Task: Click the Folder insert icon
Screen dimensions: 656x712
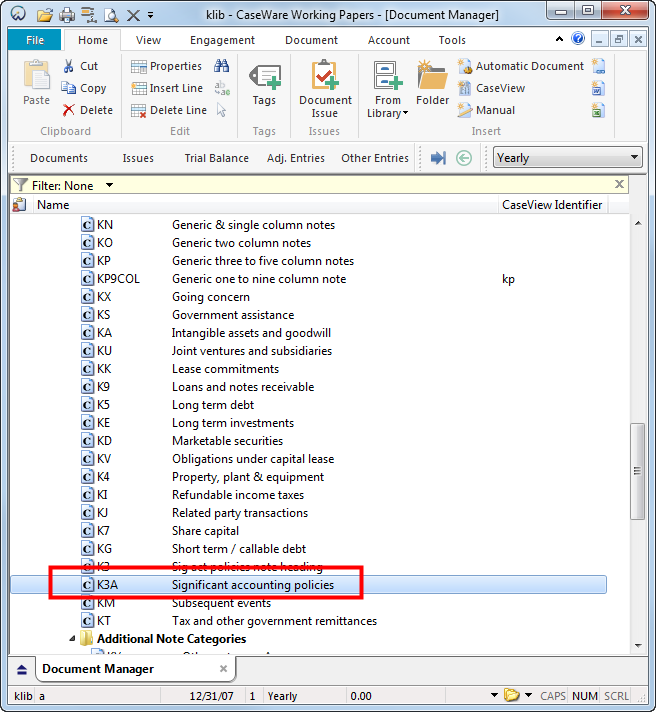Action: [x=432, y=75]
